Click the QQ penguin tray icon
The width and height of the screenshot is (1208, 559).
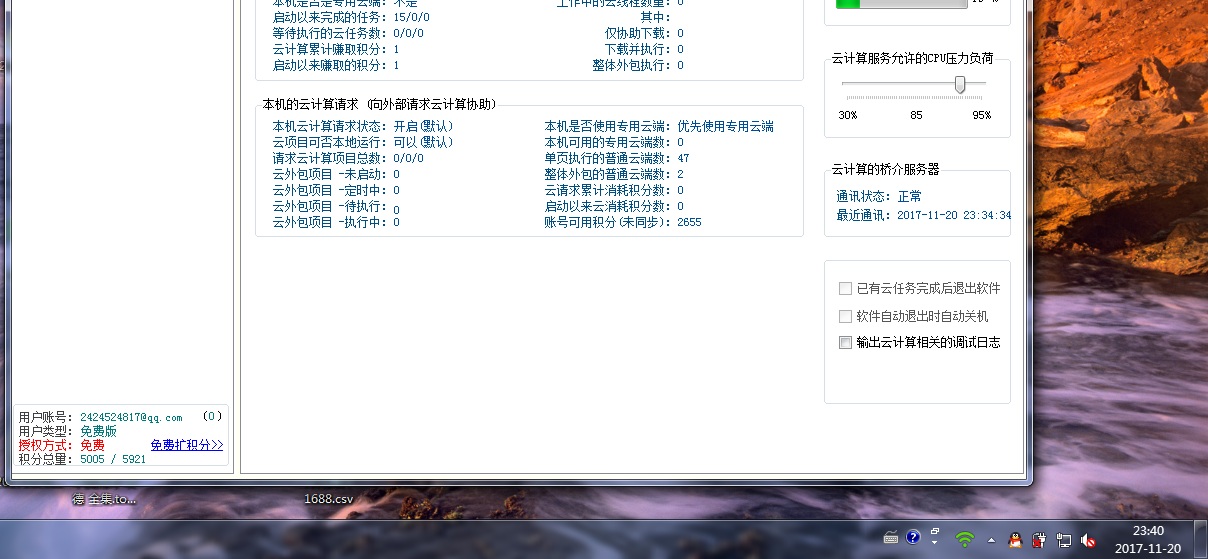pyautogui.click(x=1014, y=539)
